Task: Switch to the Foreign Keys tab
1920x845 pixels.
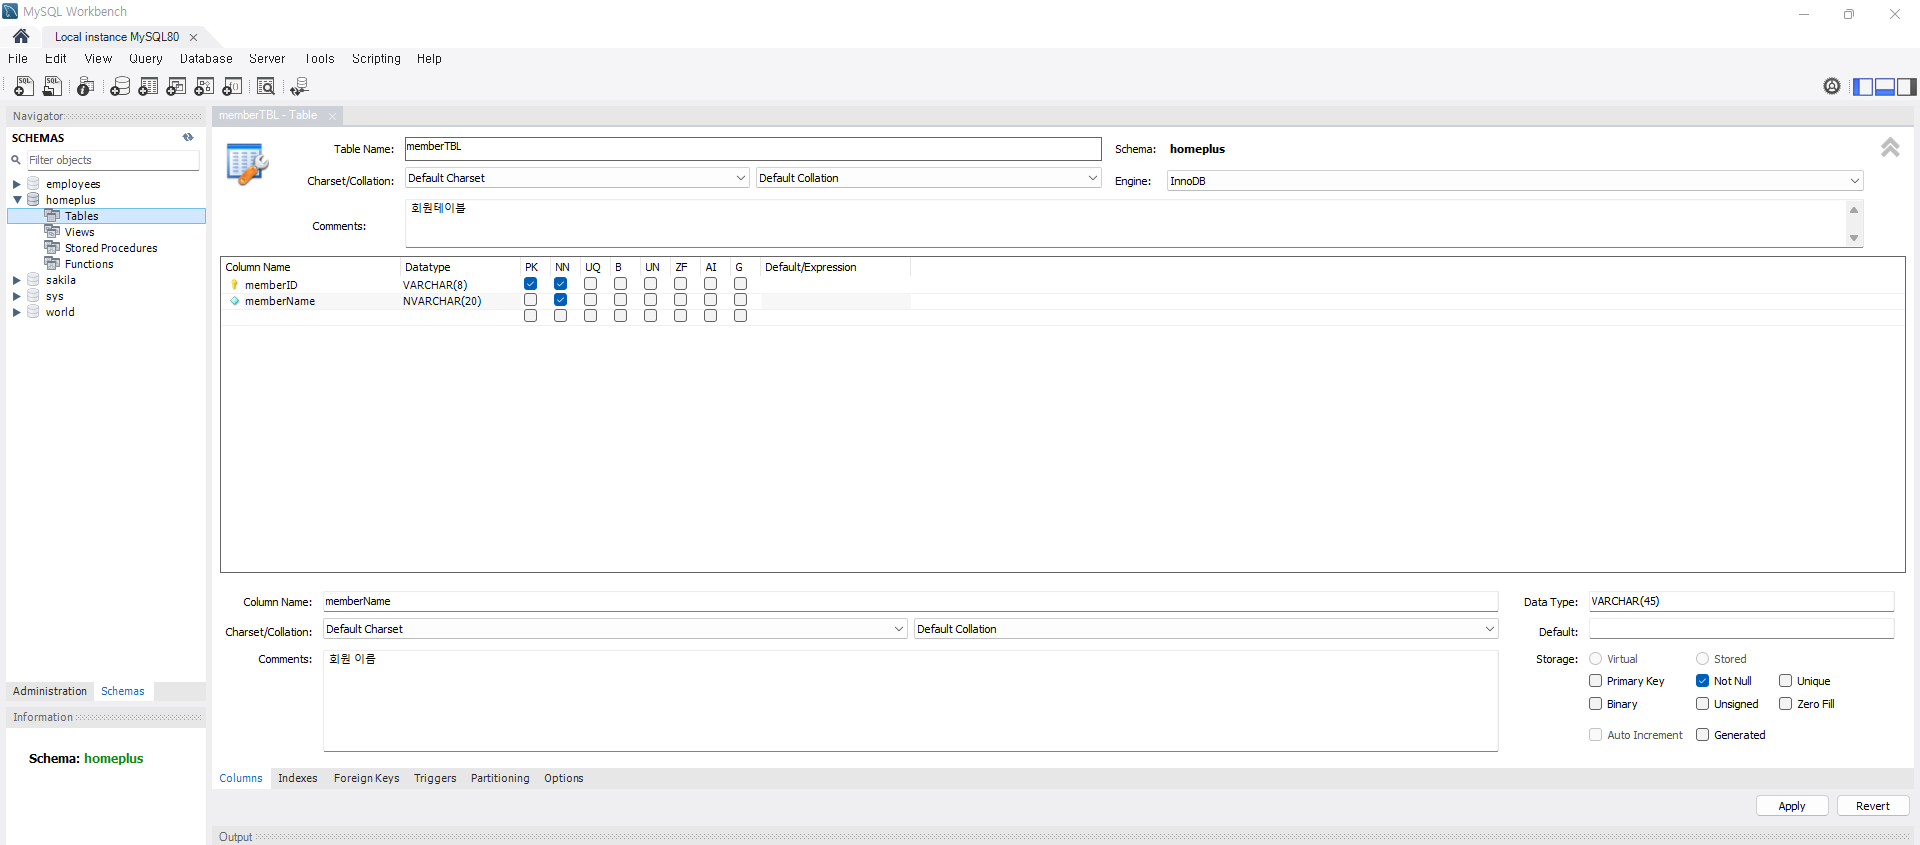Action: pyautogui.click(x=366, y=778)
